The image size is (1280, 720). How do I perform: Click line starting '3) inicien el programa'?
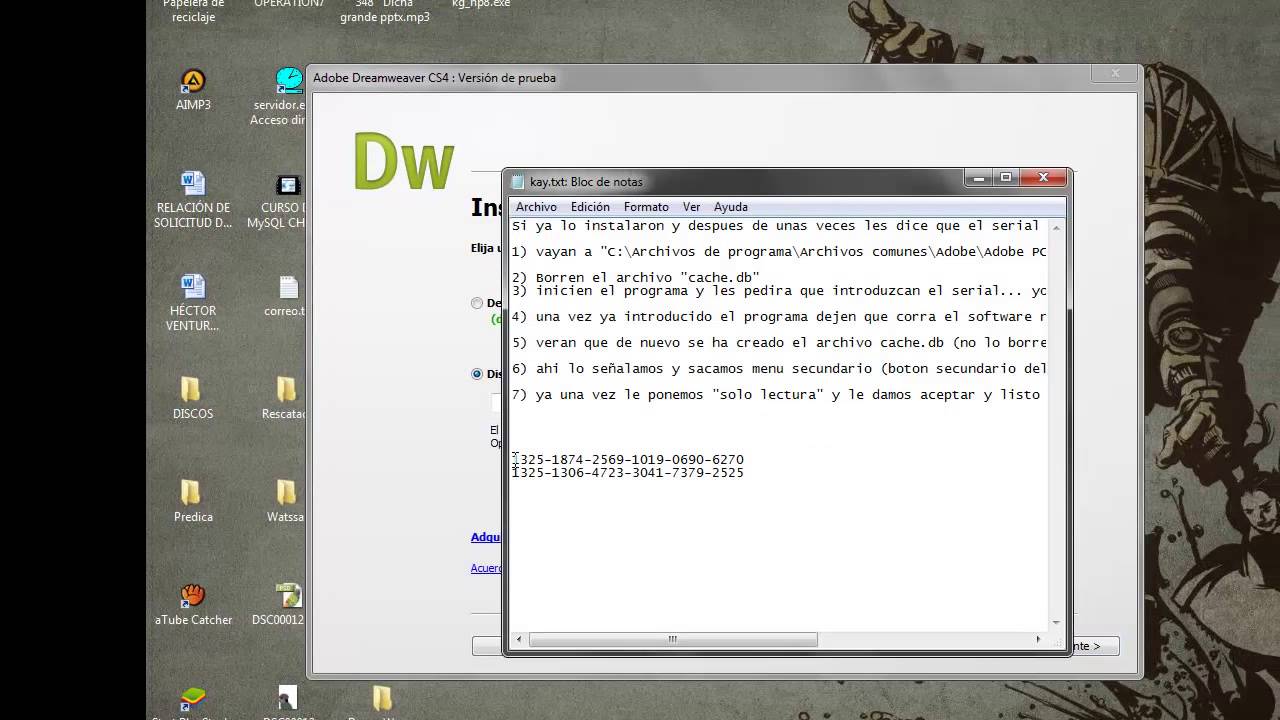pos(779,291)
